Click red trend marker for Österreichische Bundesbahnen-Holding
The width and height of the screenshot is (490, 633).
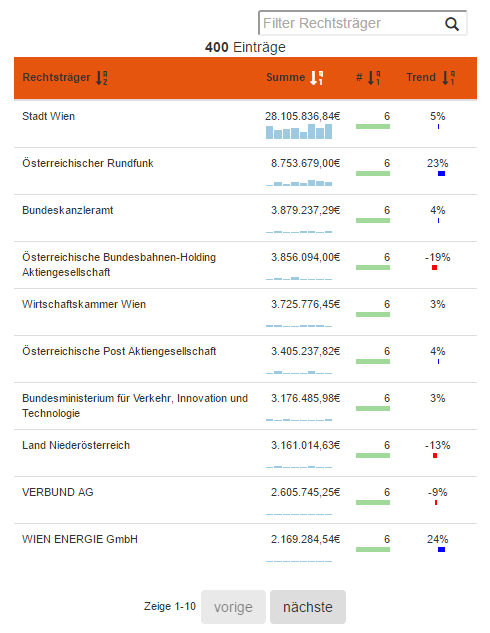point(434,268)
